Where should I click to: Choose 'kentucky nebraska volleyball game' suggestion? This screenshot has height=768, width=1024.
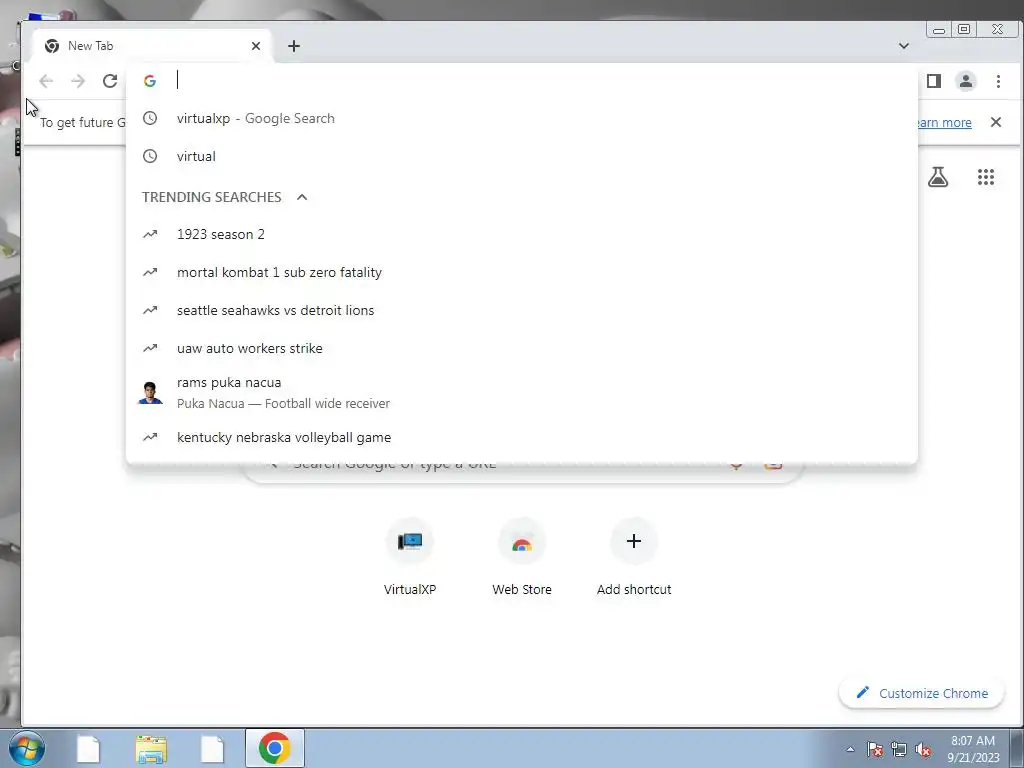coord(522,438)
